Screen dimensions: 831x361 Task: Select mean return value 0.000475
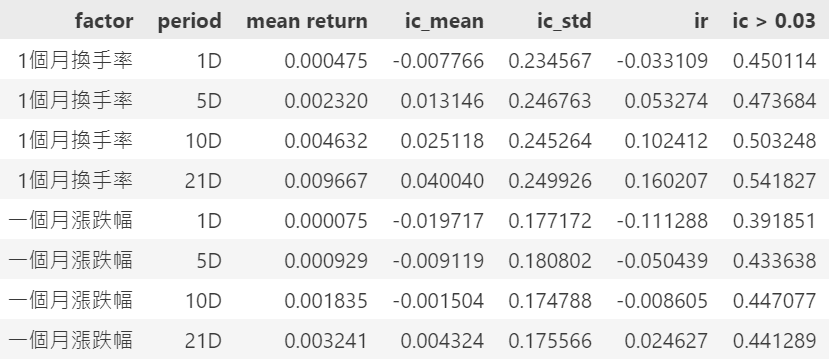tap(326, 61)
